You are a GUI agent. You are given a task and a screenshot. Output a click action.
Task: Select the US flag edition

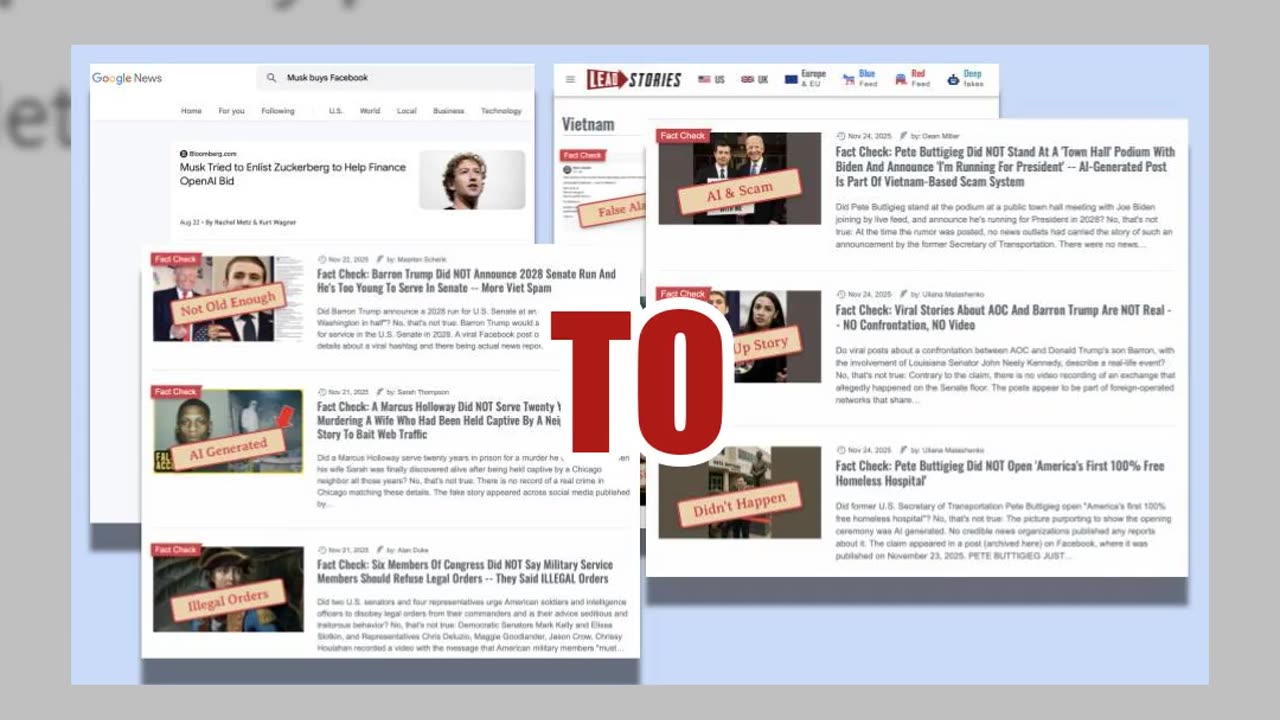(711, 79)
